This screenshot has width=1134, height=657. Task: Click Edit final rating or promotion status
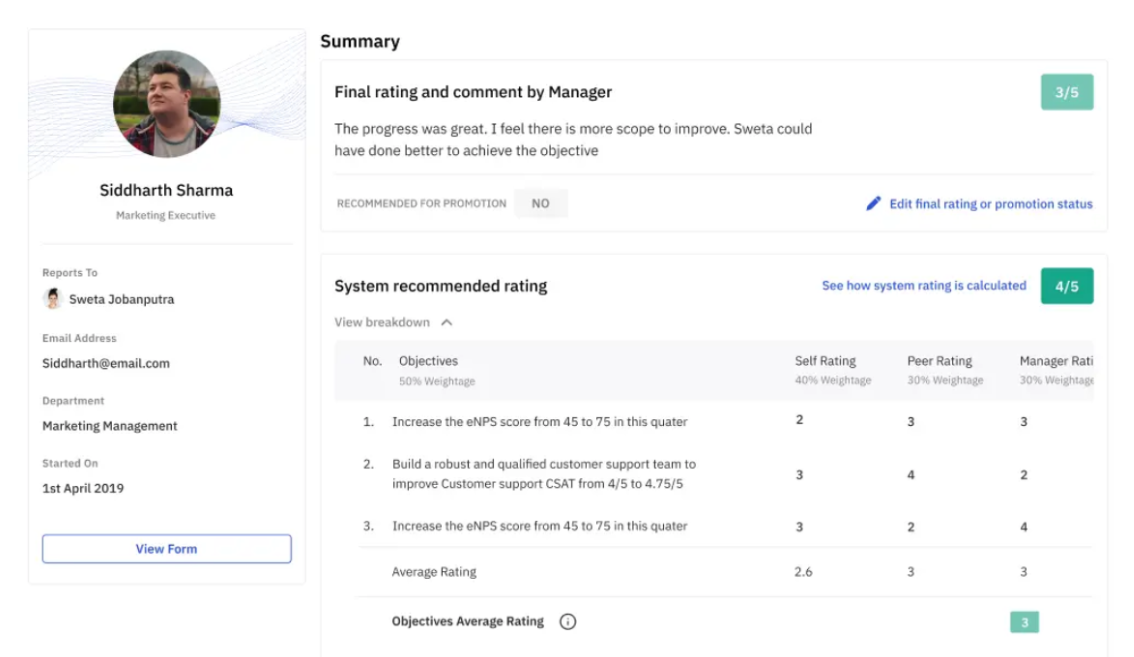(991, 204)
